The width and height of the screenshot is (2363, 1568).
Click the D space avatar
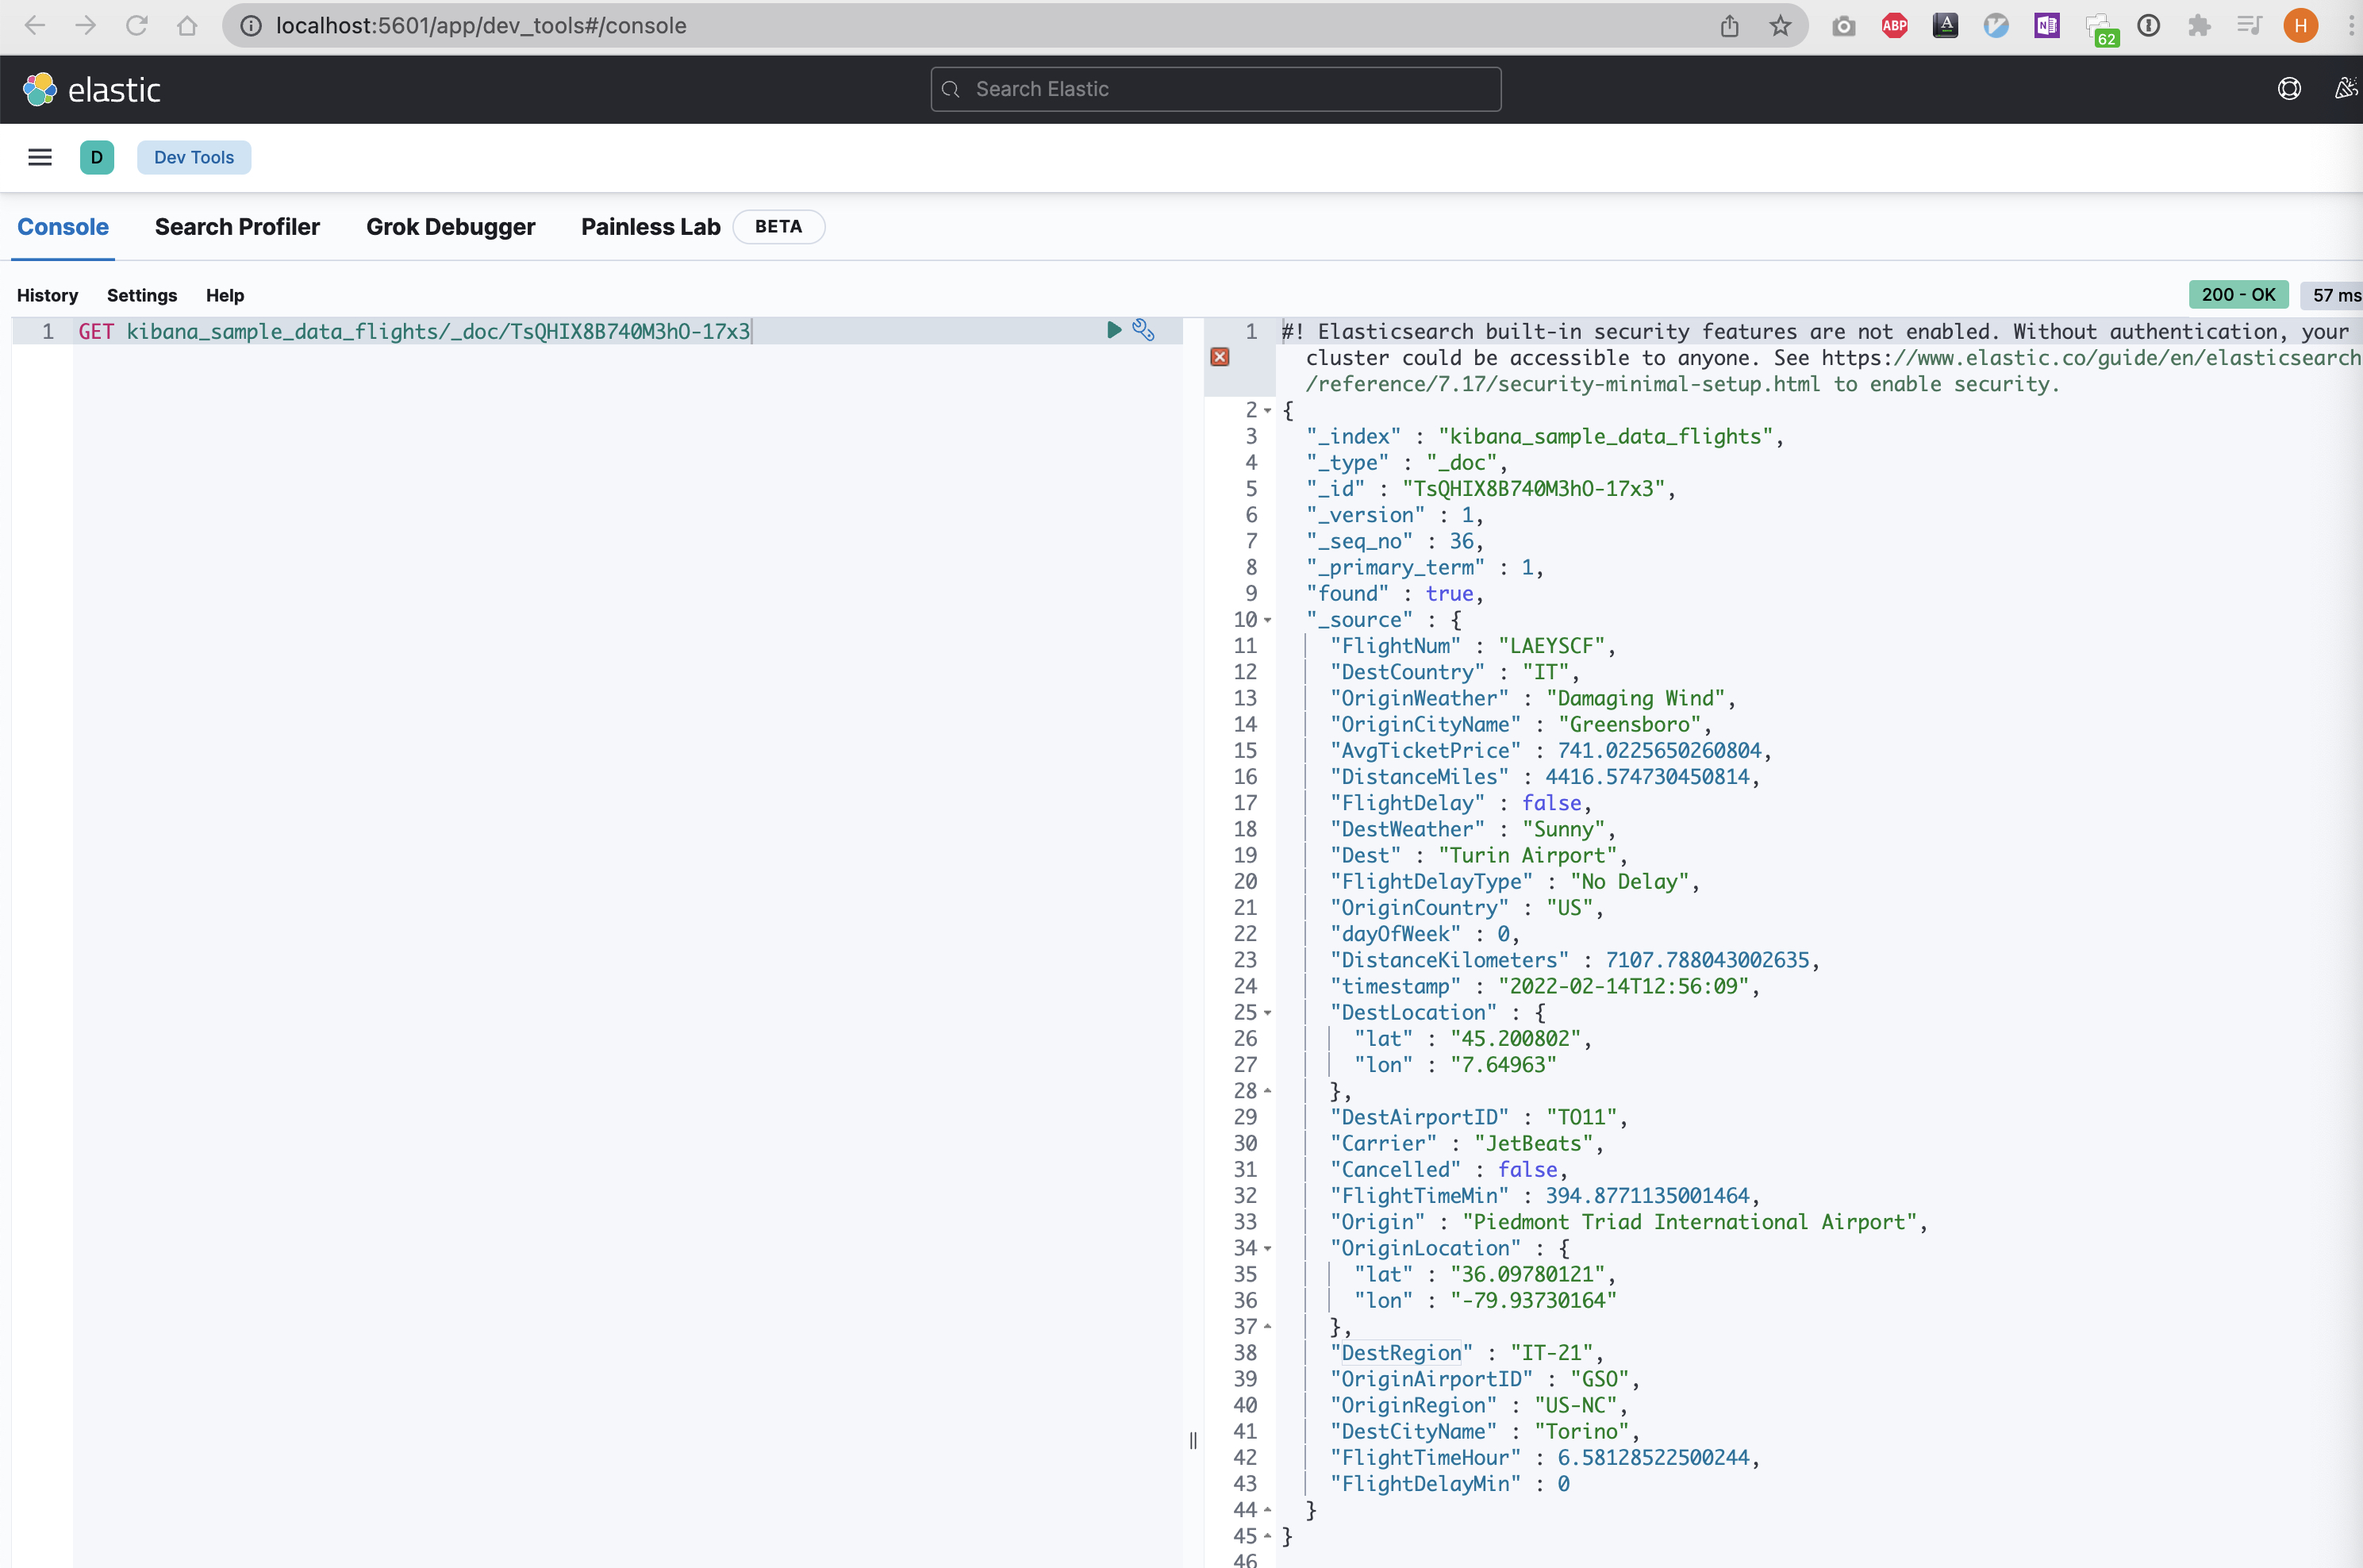coord(97,157)
